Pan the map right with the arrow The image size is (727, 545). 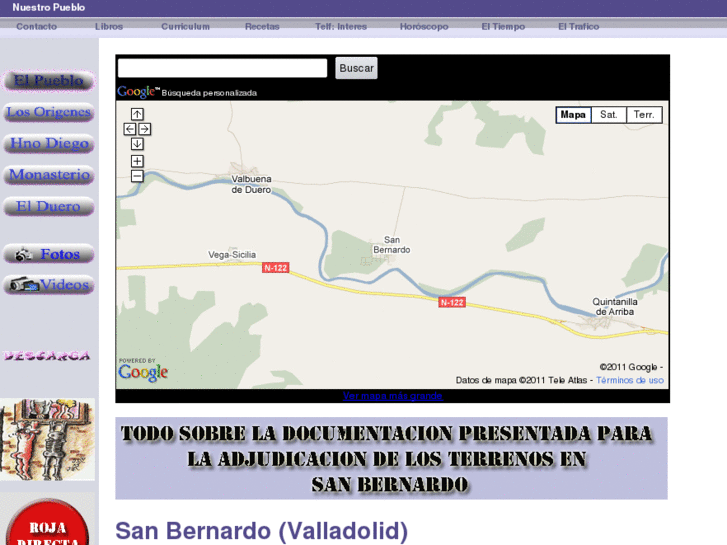pyautogui.click(x=145, y=129)
